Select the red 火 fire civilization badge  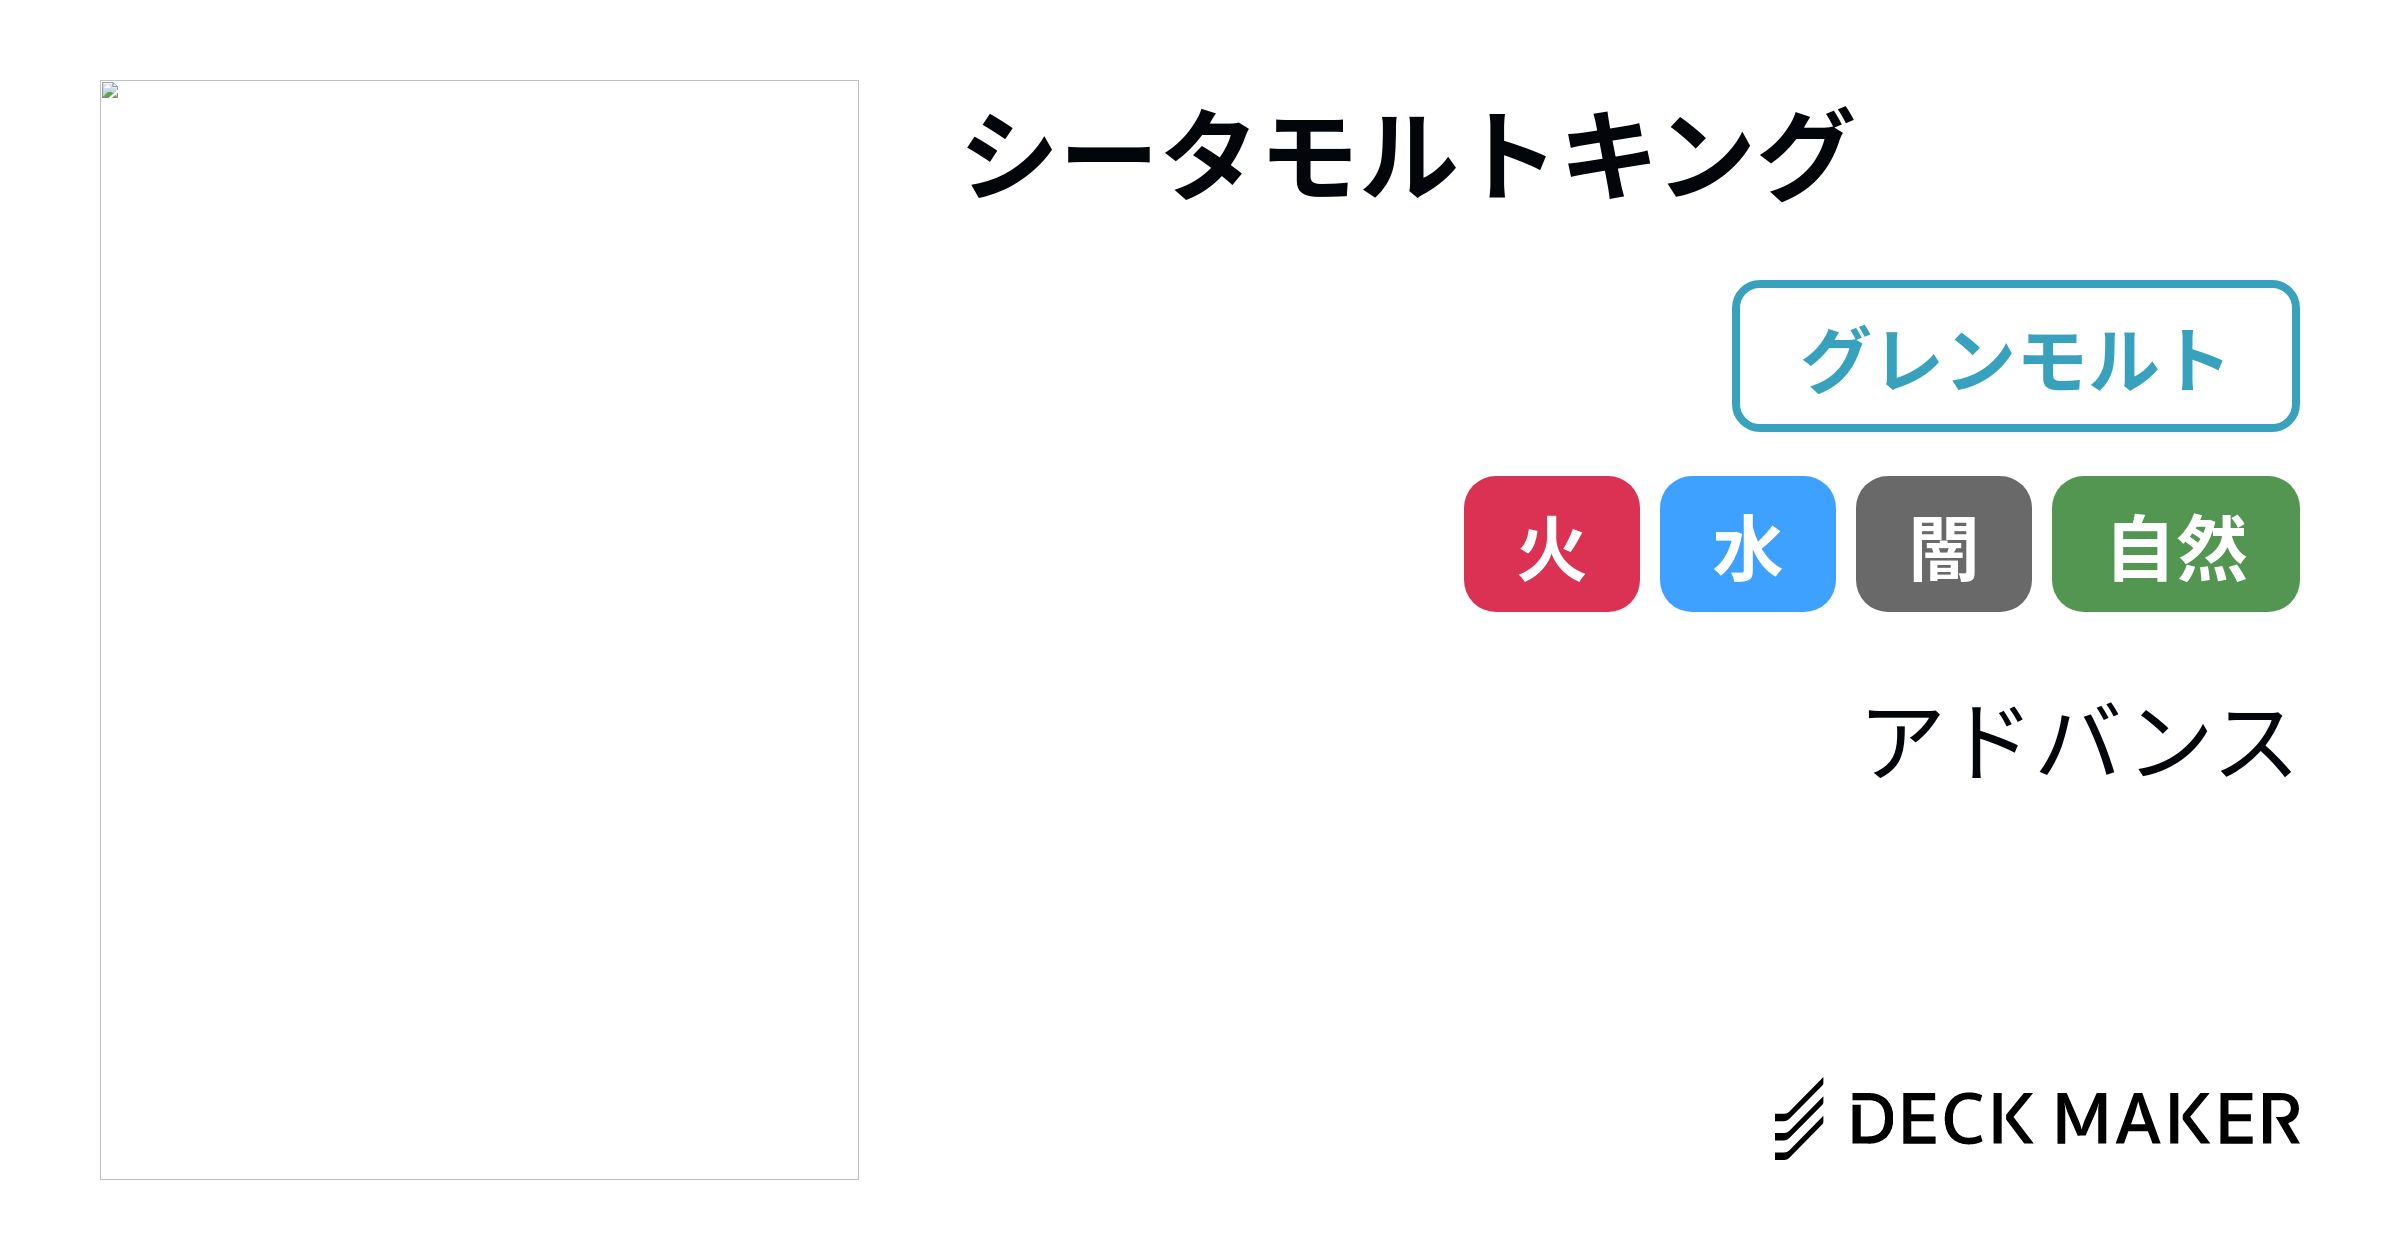click(1551, 544)
